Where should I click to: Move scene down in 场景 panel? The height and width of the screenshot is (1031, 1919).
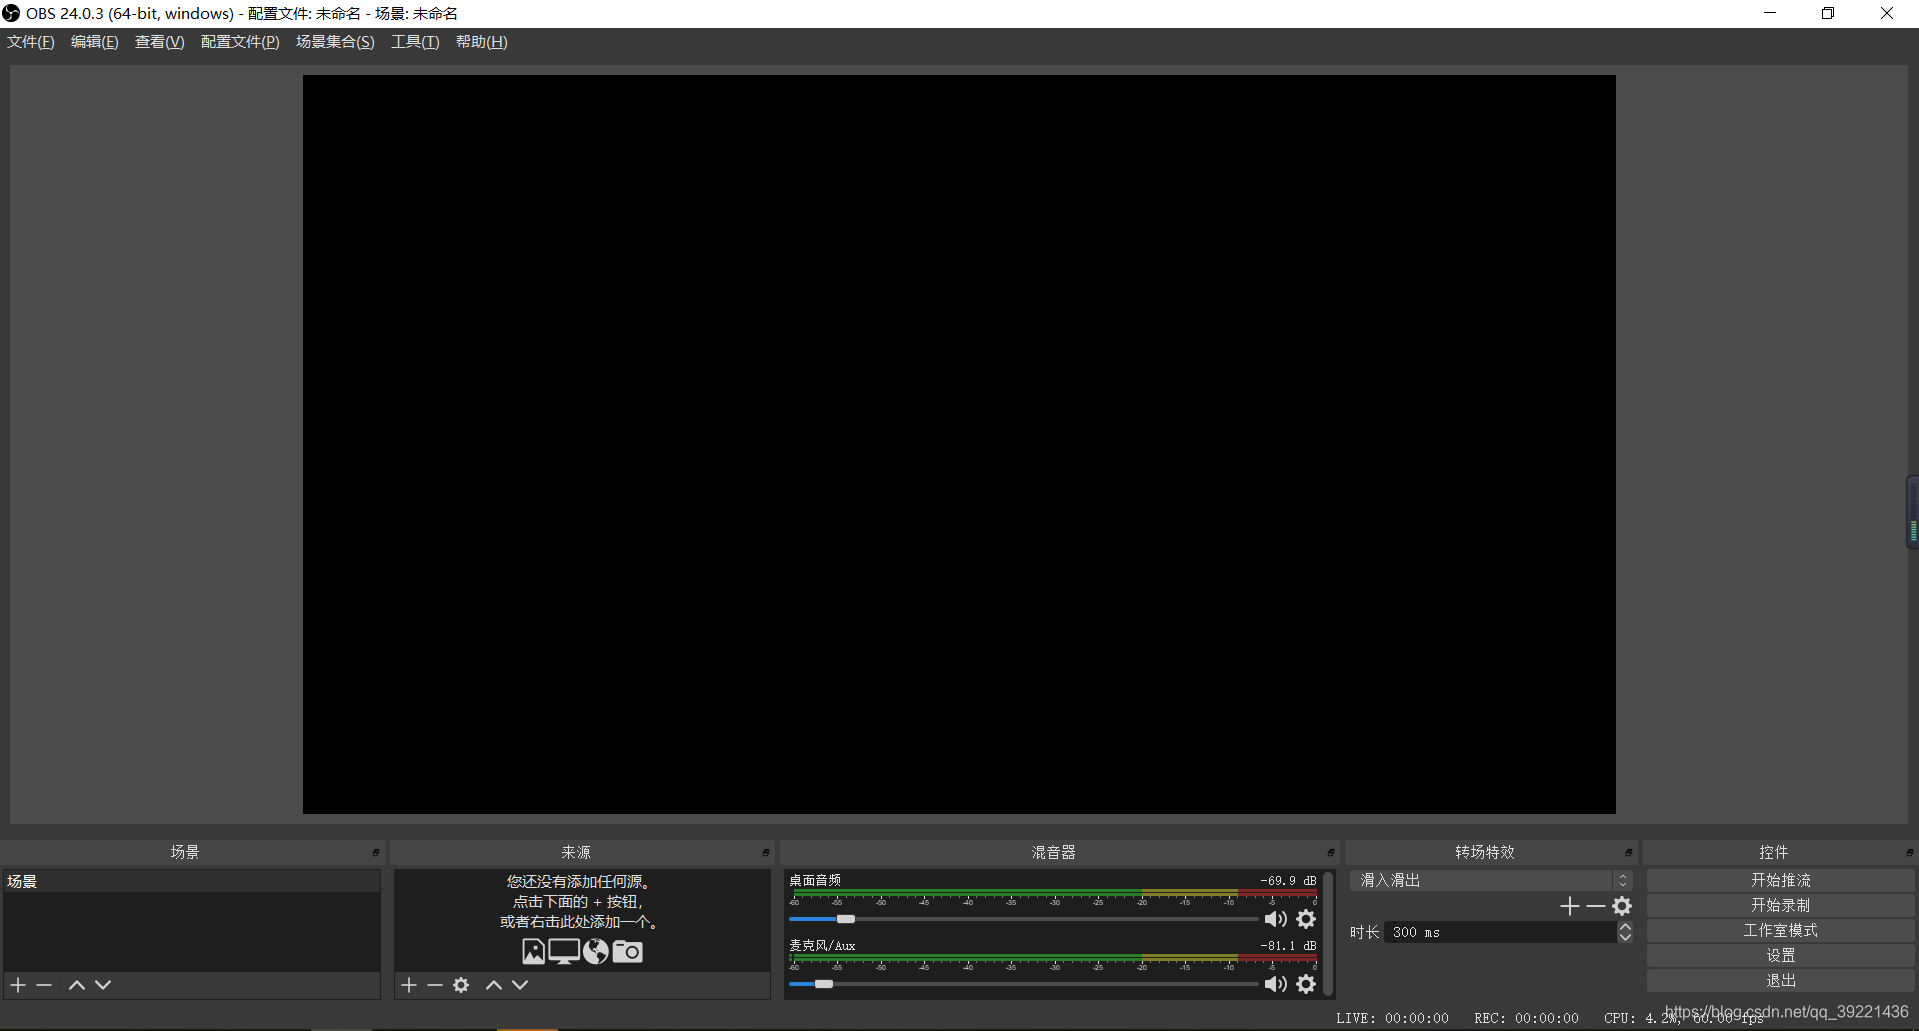(103, 985)
